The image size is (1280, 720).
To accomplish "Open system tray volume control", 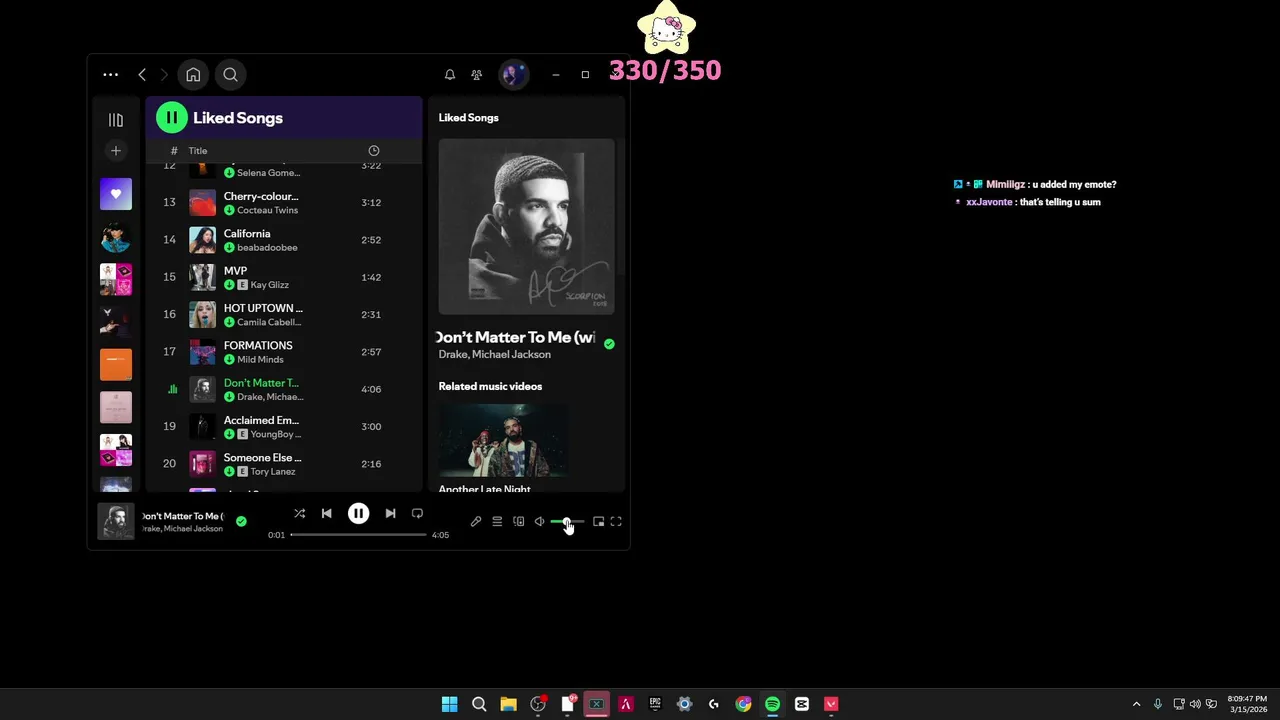I will (x=1195, y=704).
